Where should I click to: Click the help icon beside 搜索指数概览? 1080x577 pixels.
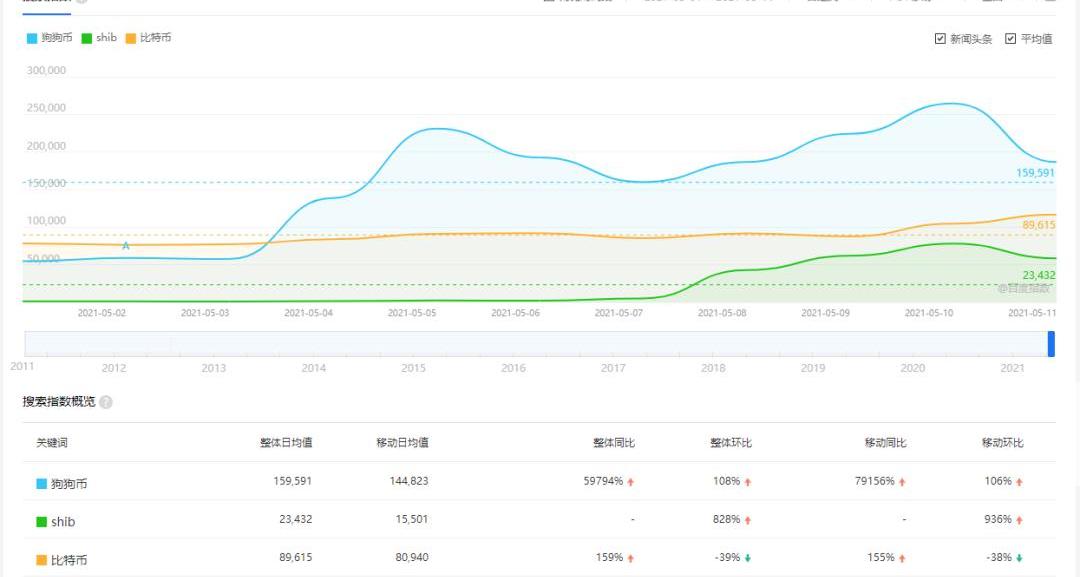pyautogui.click(x=106, y=402)
